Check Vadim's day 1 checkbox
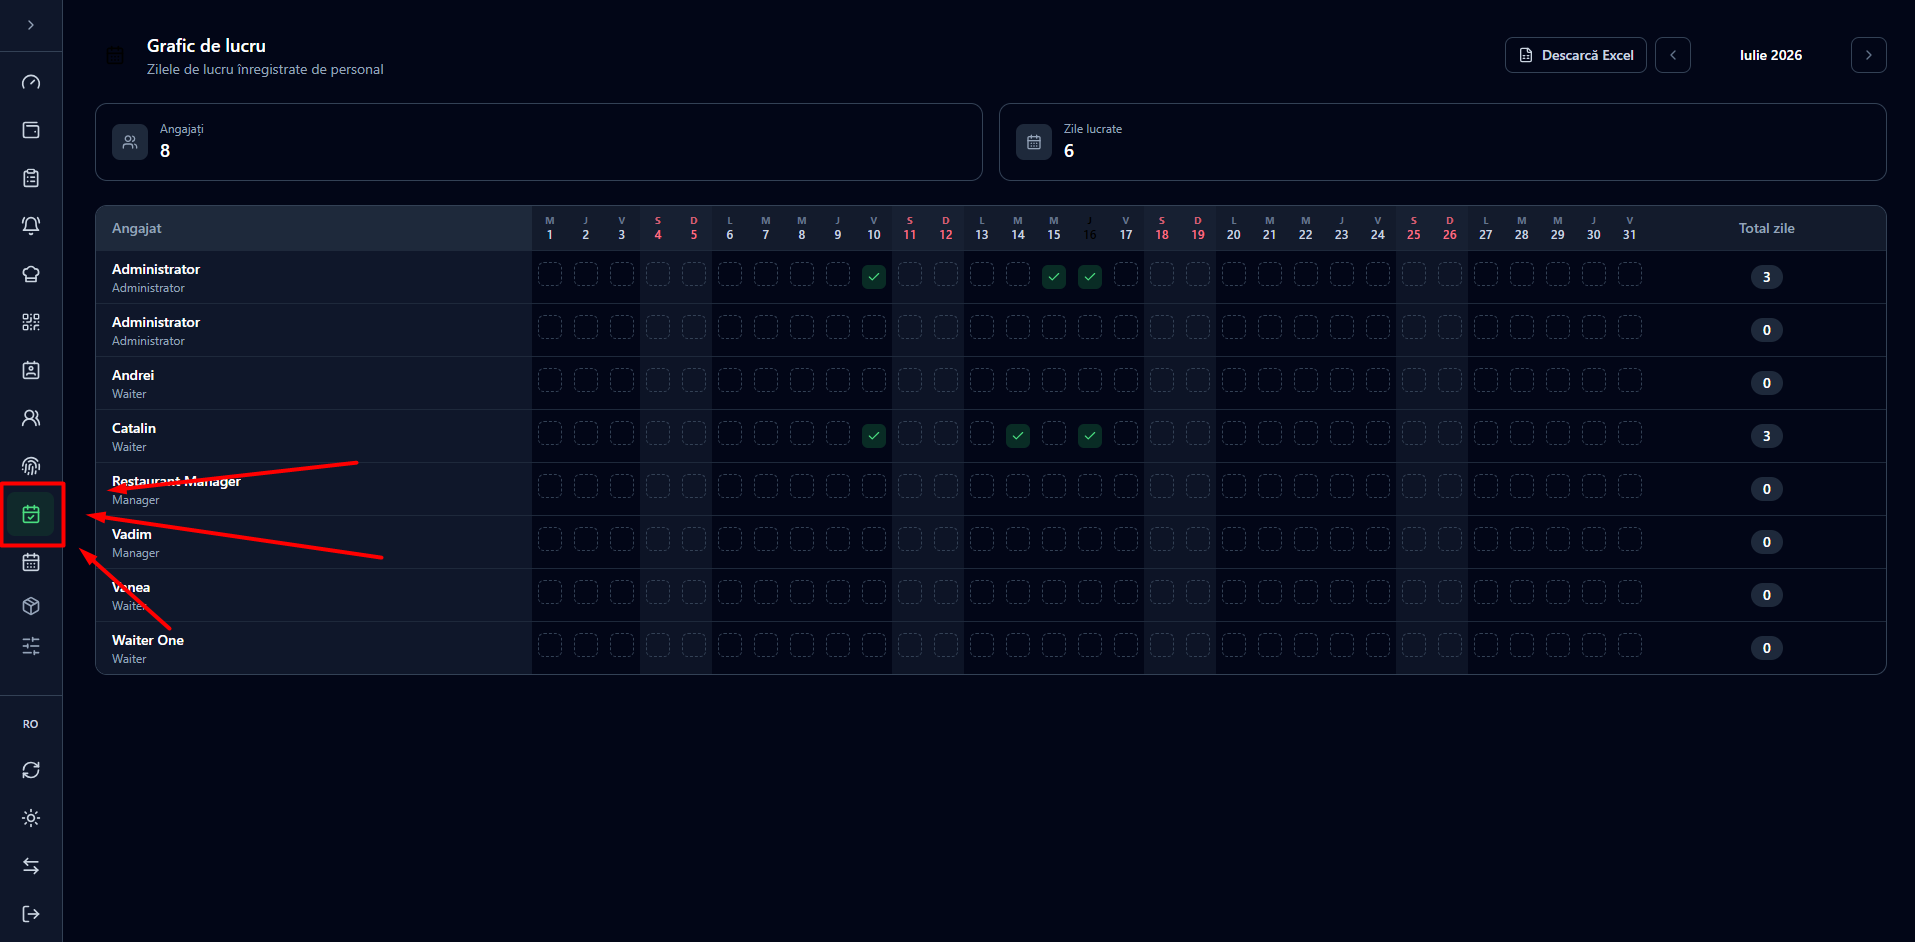The height and width of the screenshot is (942, 1915). [x=550, y=540]
